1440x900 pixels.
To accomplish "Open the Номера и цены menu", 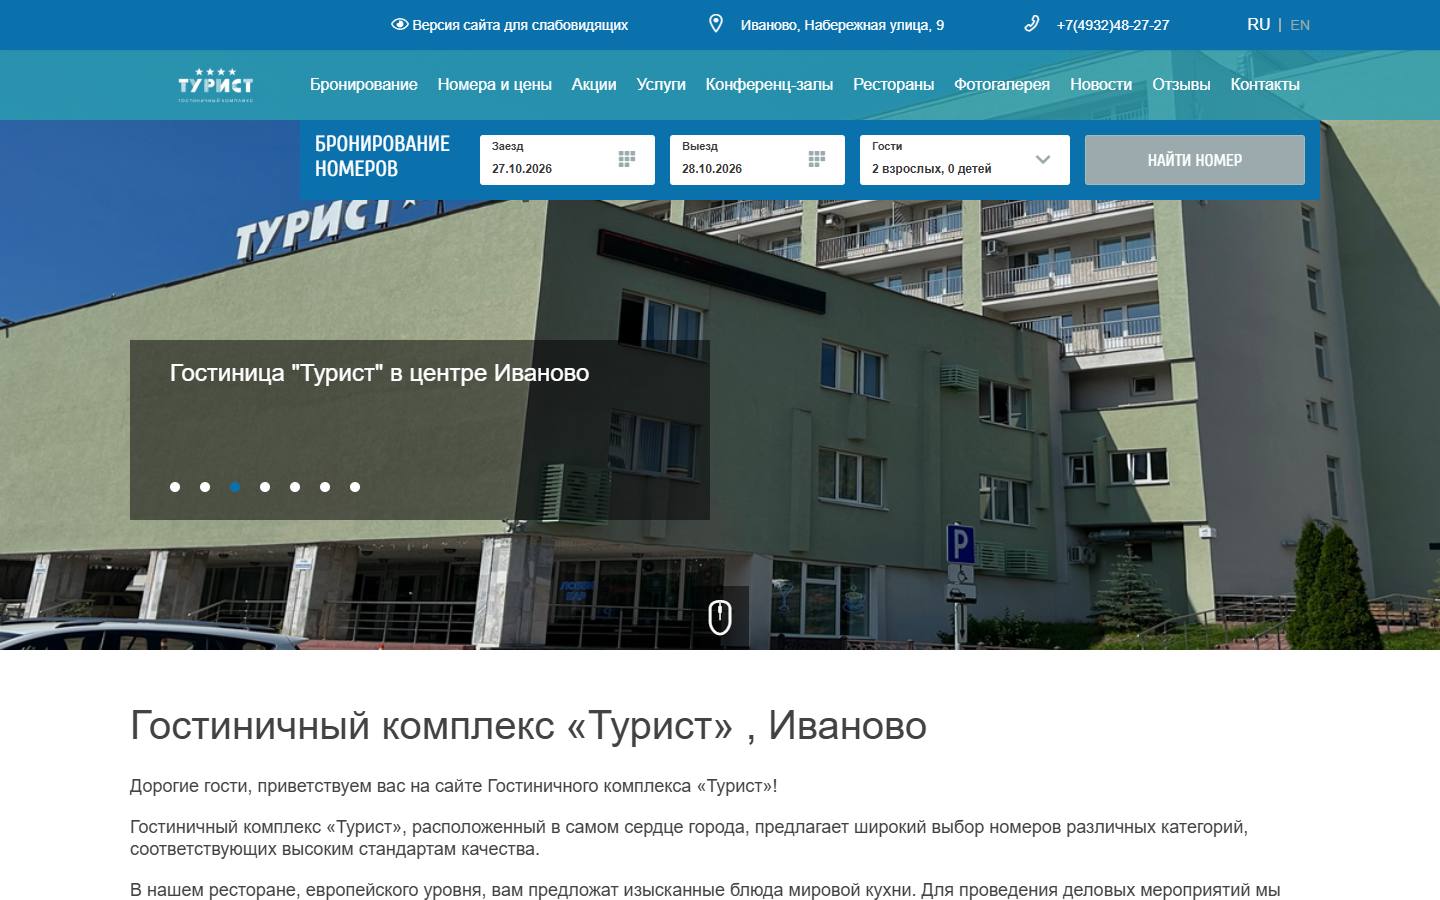I will click(x=495, y=85).
